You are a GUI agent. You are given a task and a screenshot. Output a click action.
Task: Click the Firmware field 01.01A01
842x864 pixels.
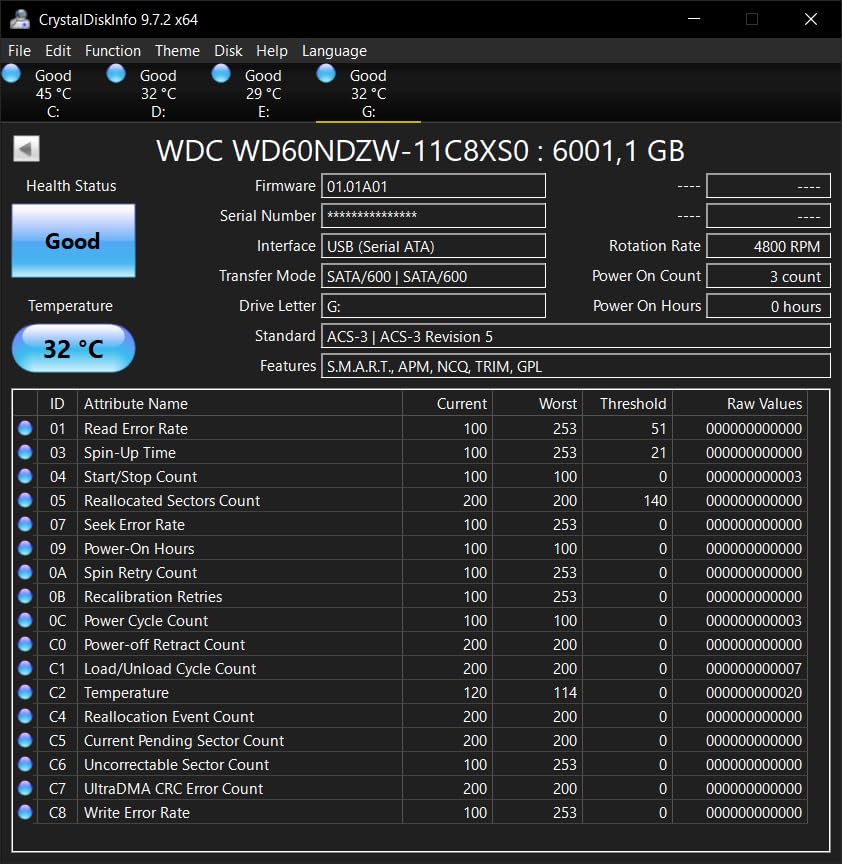pos(433,186)
